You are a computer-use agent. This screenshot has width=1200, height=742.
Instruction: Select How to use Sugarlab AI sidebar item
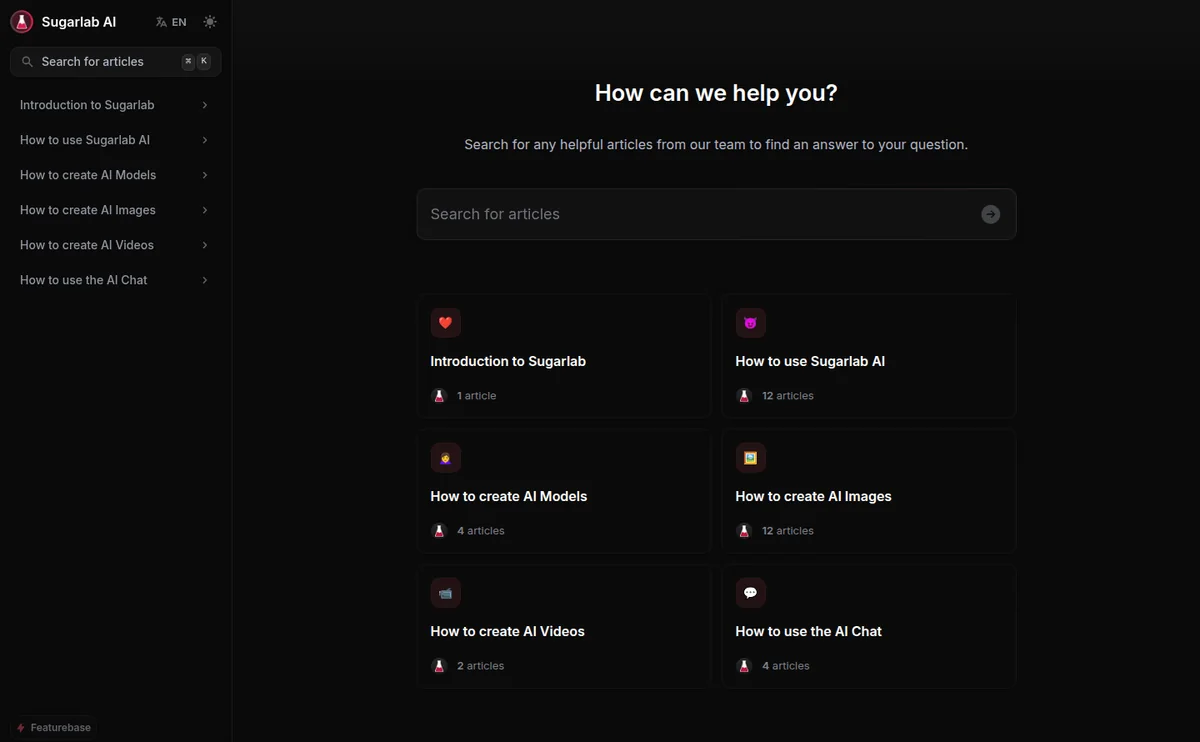coord(116,140)
